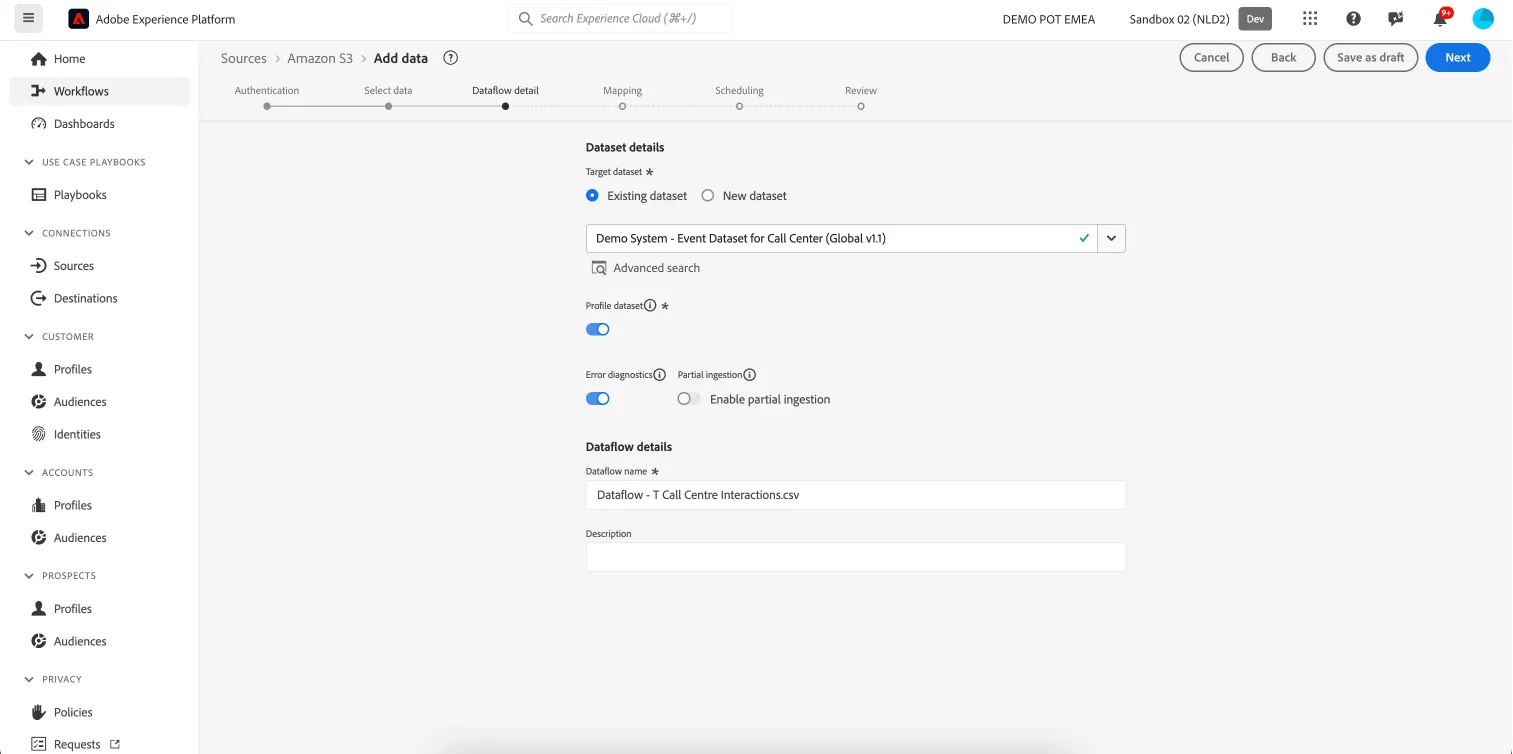Screen dimensions: 1513x754
Task: Collapse the Use Case Playbooks section
Action: point(29,162)
